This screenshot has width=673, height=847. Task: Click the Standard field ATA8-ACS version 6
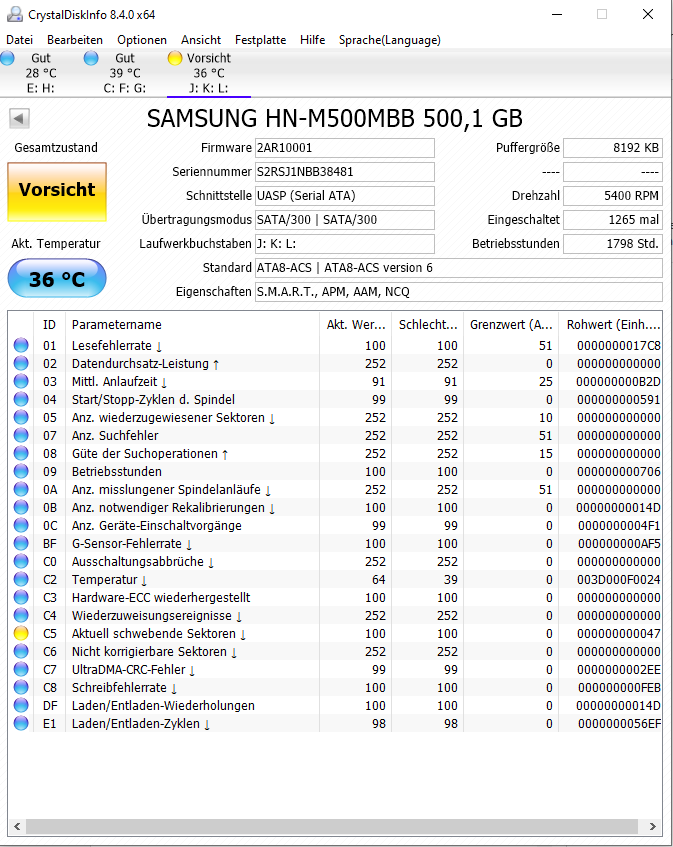[x=459, y=268]
